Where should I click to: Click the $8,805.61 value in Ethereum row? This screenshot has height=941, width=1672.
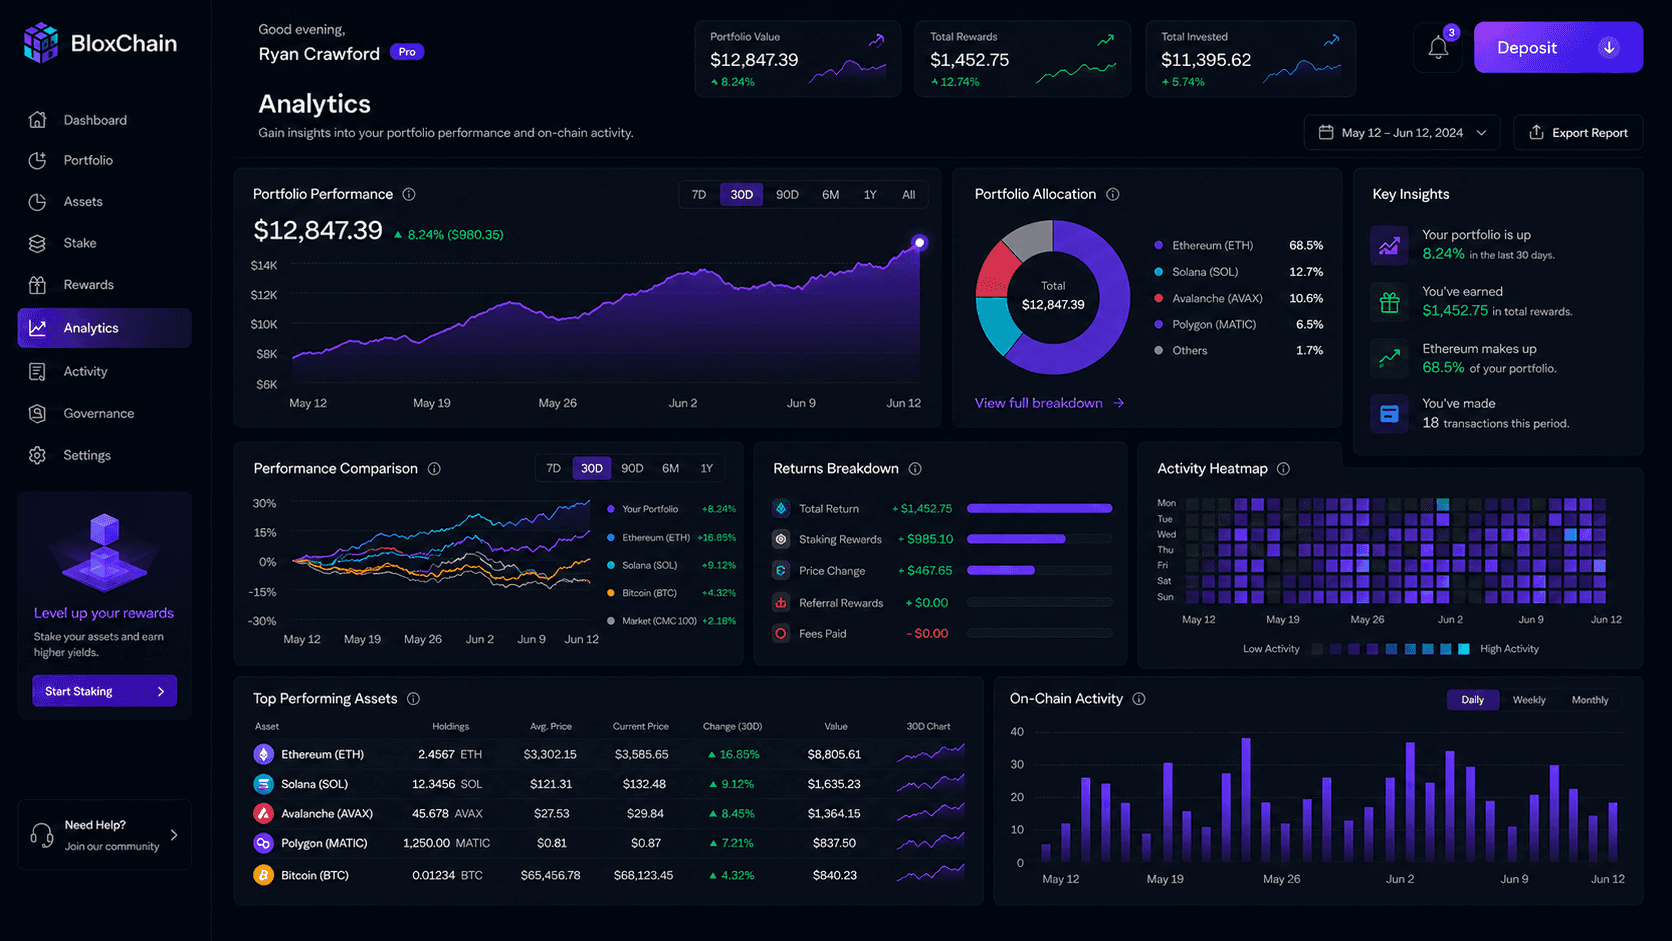[834, 754]
